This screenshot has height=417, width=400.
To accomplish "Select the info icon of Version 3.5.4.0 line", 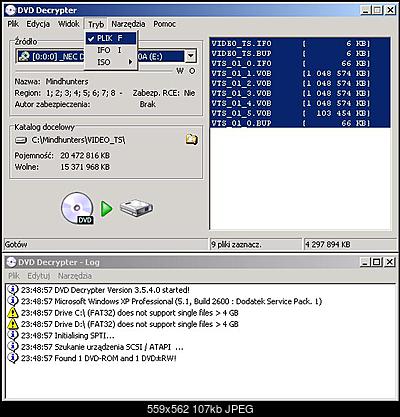I will tap(13, 290).
